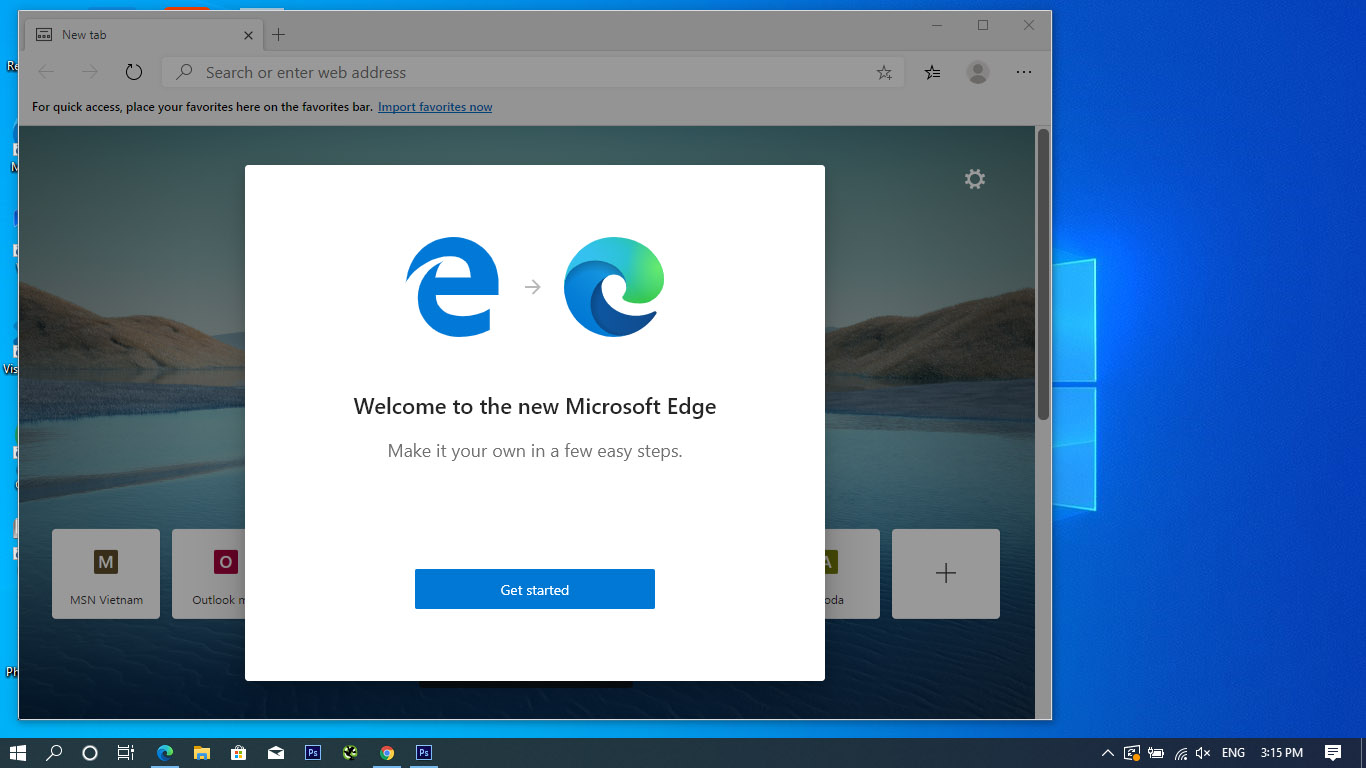This screenshot has width=1366, height=768.
Task: Click the Forward navigation arrow
Action: coord(90,72)
